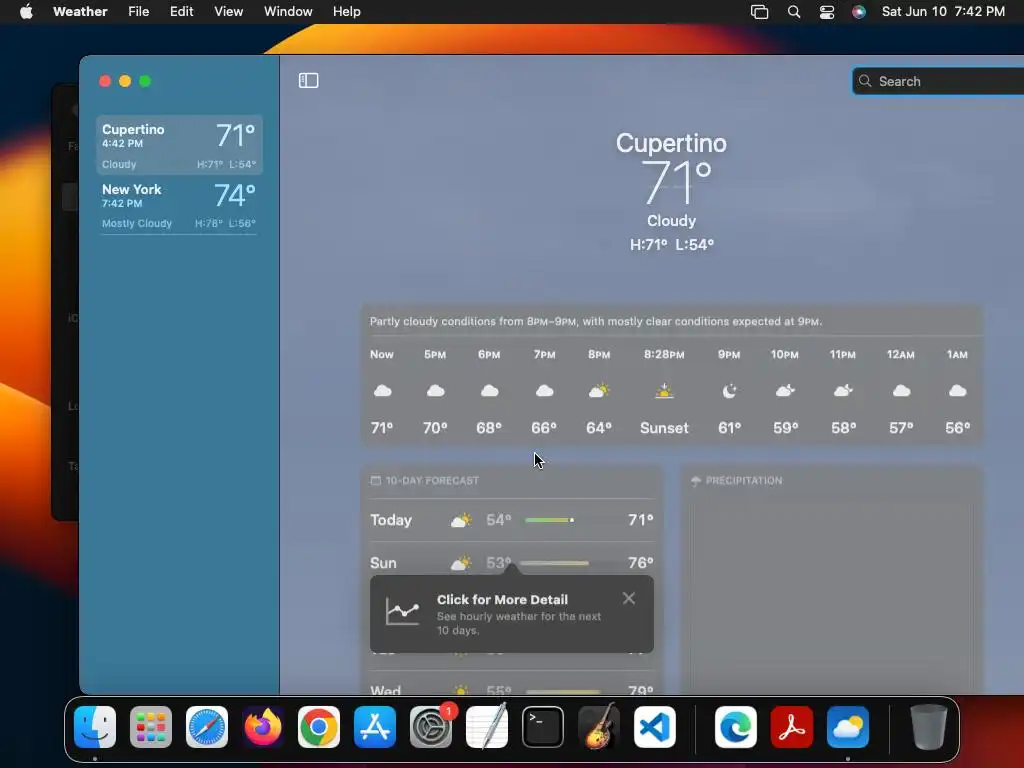Click the large Cupertino heading

pos(671,143)
